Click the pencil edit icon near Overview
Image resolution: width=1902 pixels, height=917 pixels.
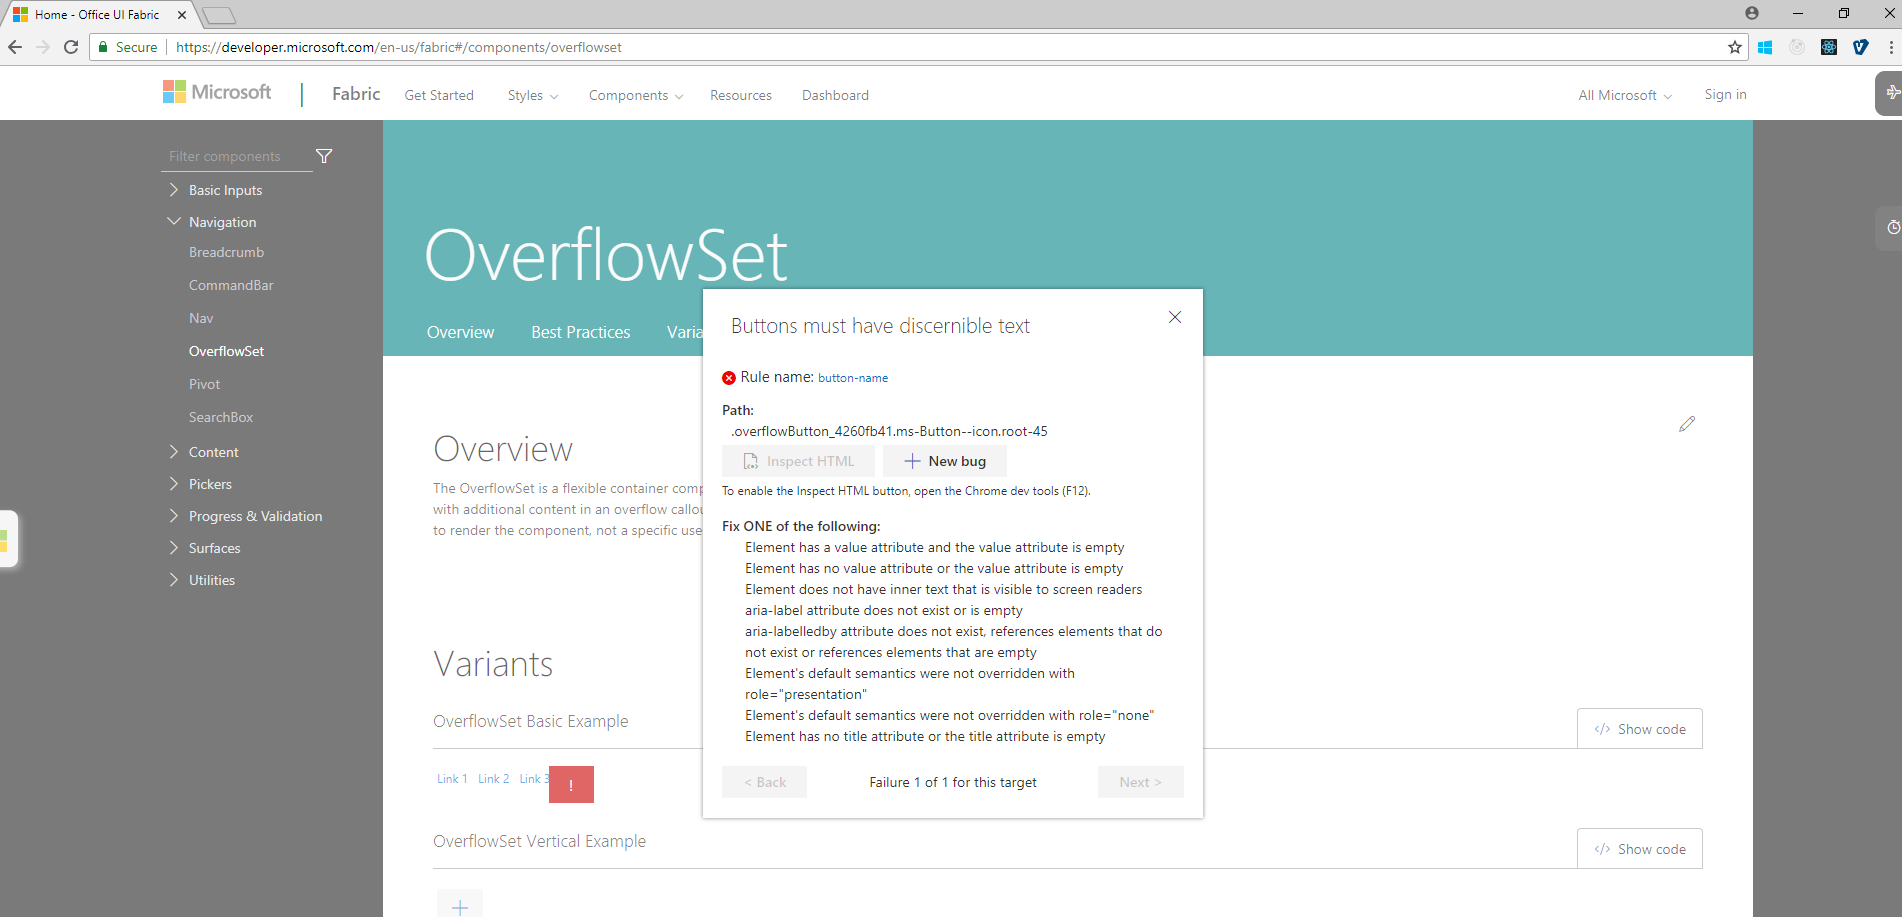click(x=1687, y=423)
